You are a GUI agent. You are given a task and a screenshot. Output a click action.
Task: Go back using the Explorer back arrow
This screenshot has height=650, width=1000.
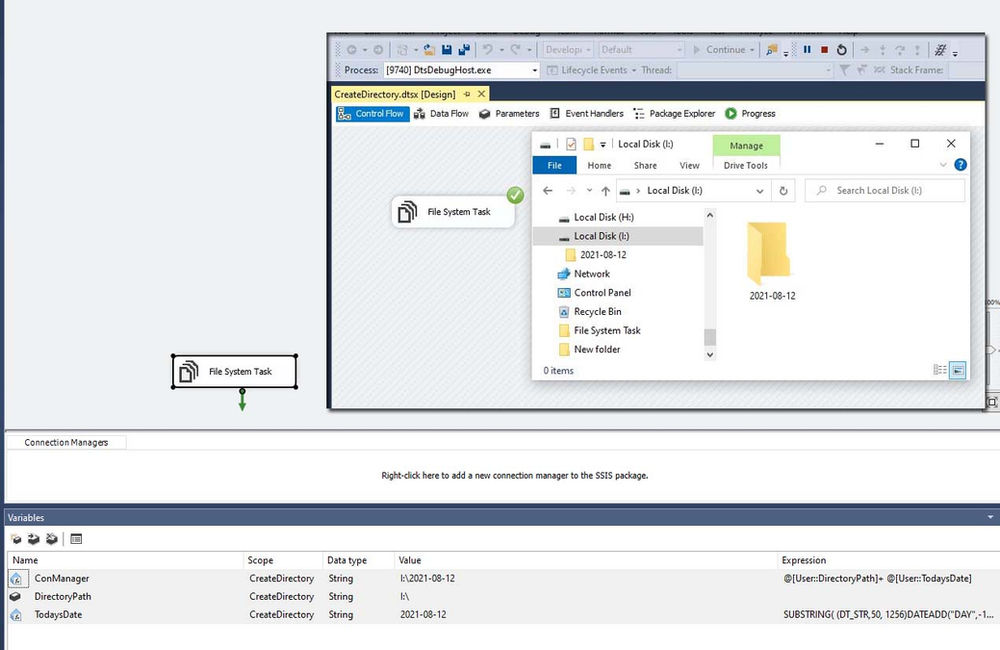click(550, 190)
